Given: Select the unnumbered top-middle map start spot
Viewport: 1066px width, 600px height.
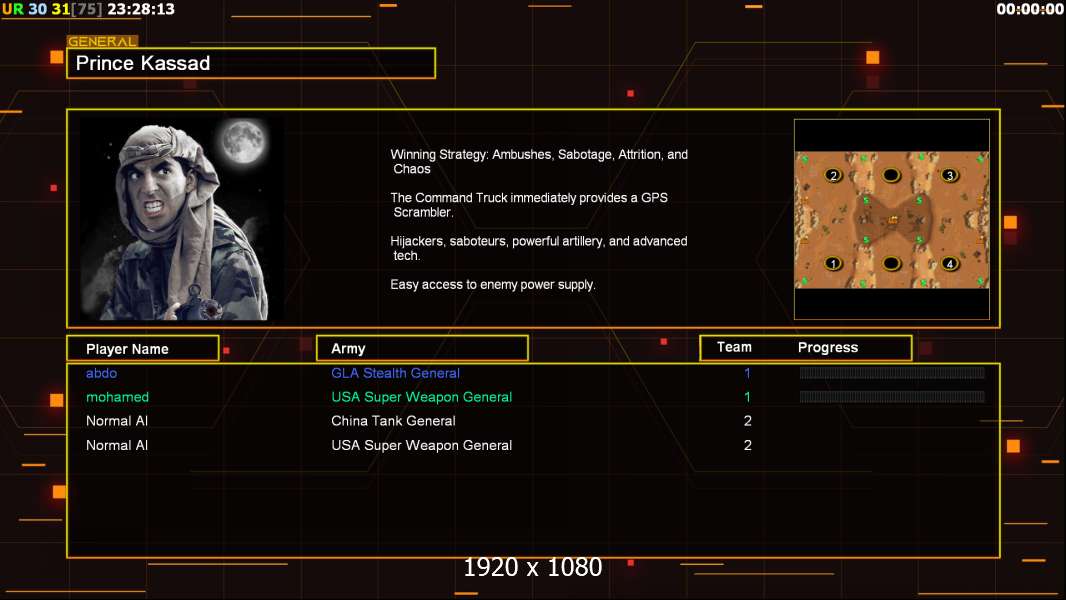Looking at the screenshot, I should click(x=891, y=175).
